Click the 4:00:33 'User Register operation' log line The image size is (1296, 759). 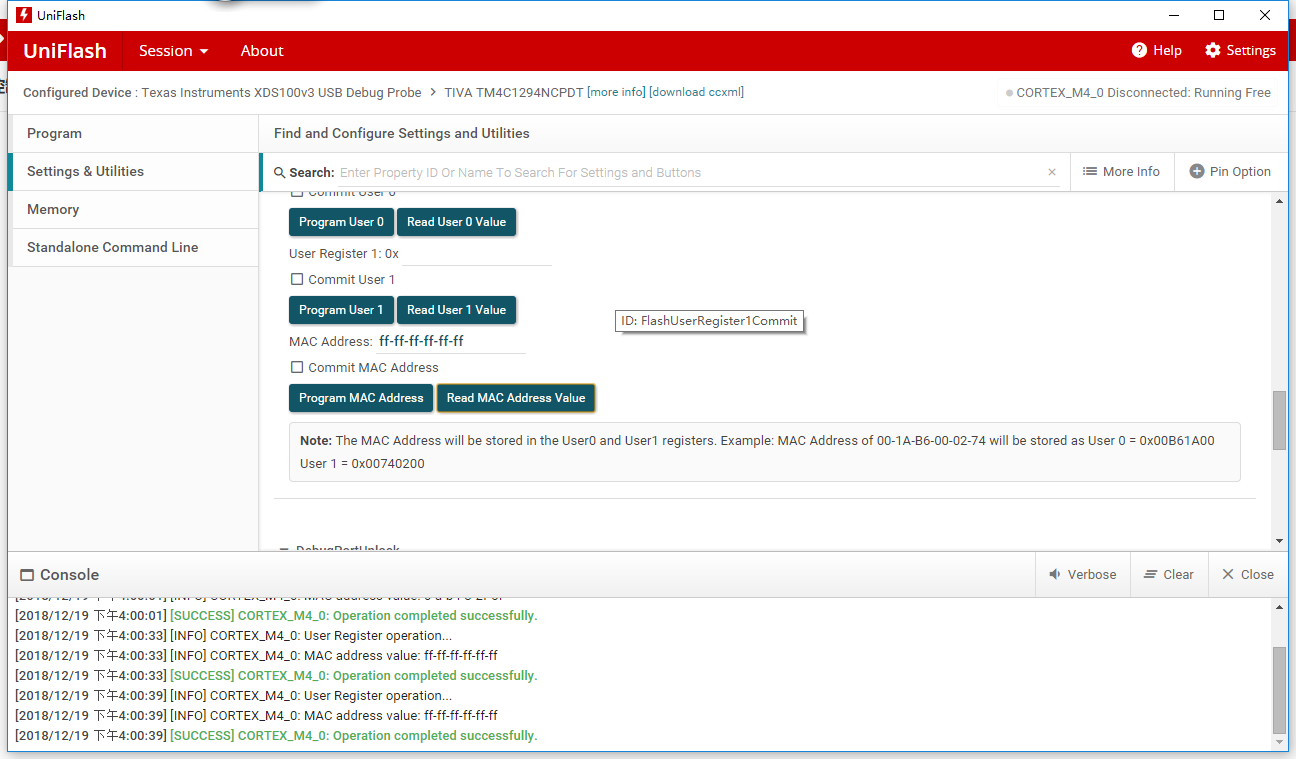tap(233, 636)
